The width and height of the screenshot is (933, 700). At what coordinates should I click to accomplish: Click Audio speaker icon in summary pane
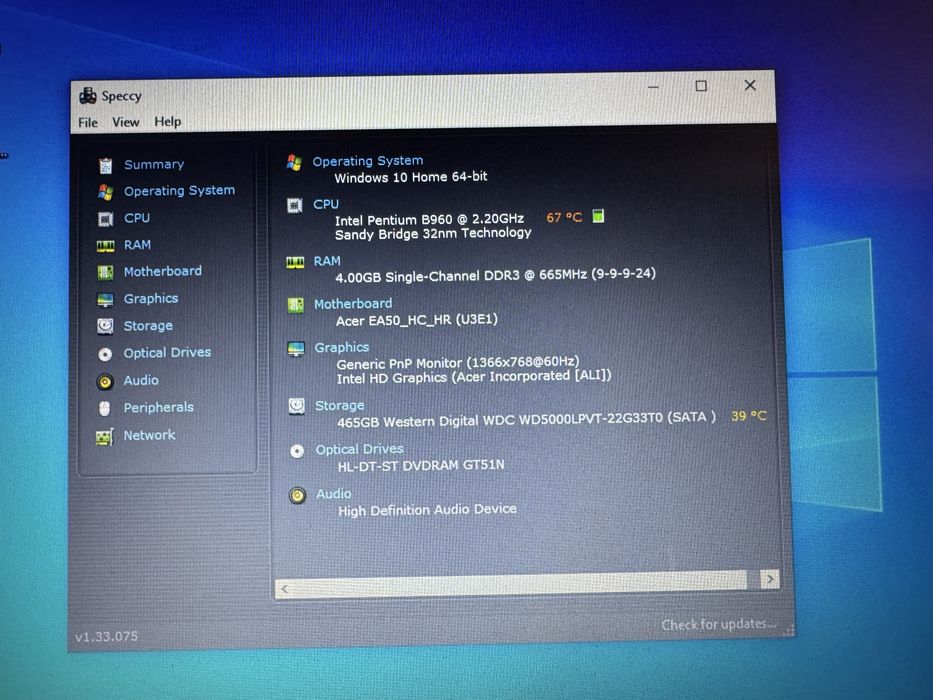(298, 495)
